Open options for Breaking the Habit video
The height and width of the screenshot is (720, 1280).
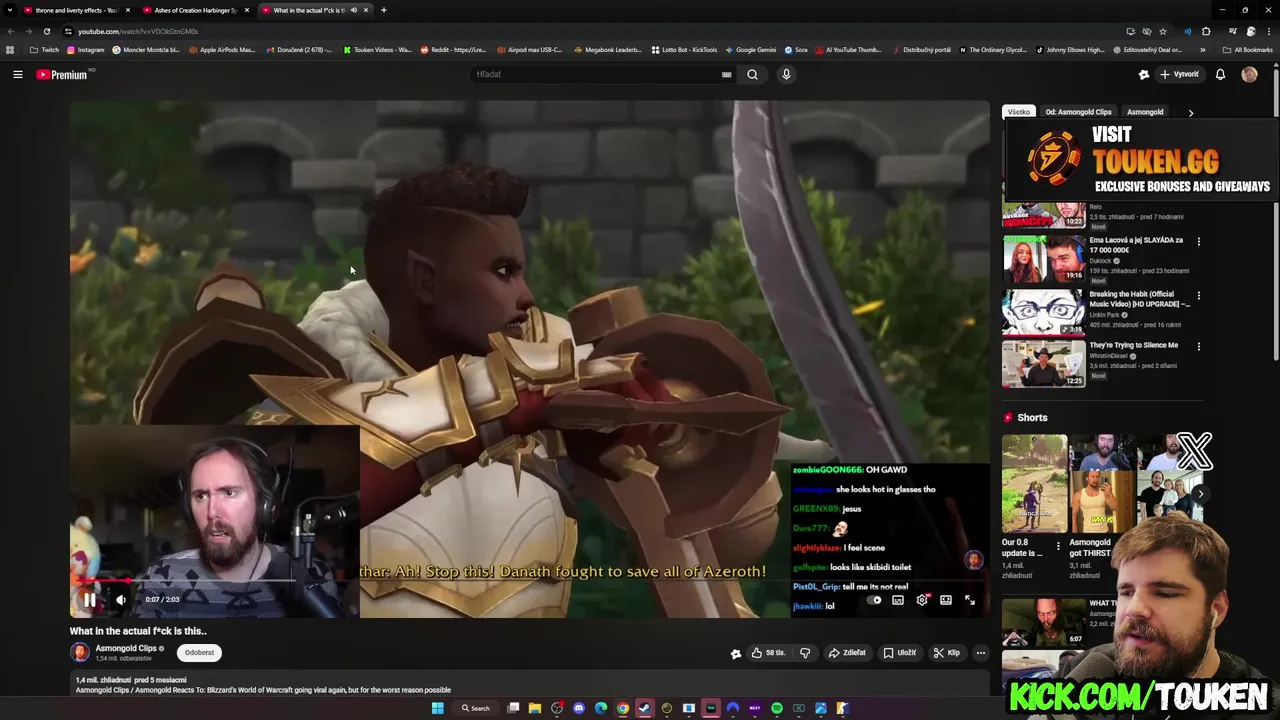click(1198, 295)
